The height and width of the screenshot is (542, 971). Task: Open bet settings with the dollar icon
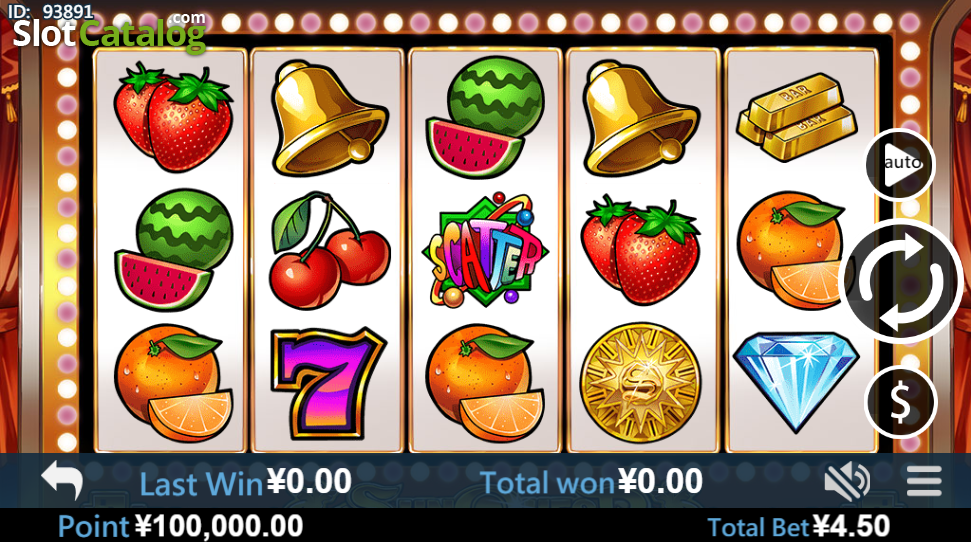pyautogui.click(x=900, y=402)
